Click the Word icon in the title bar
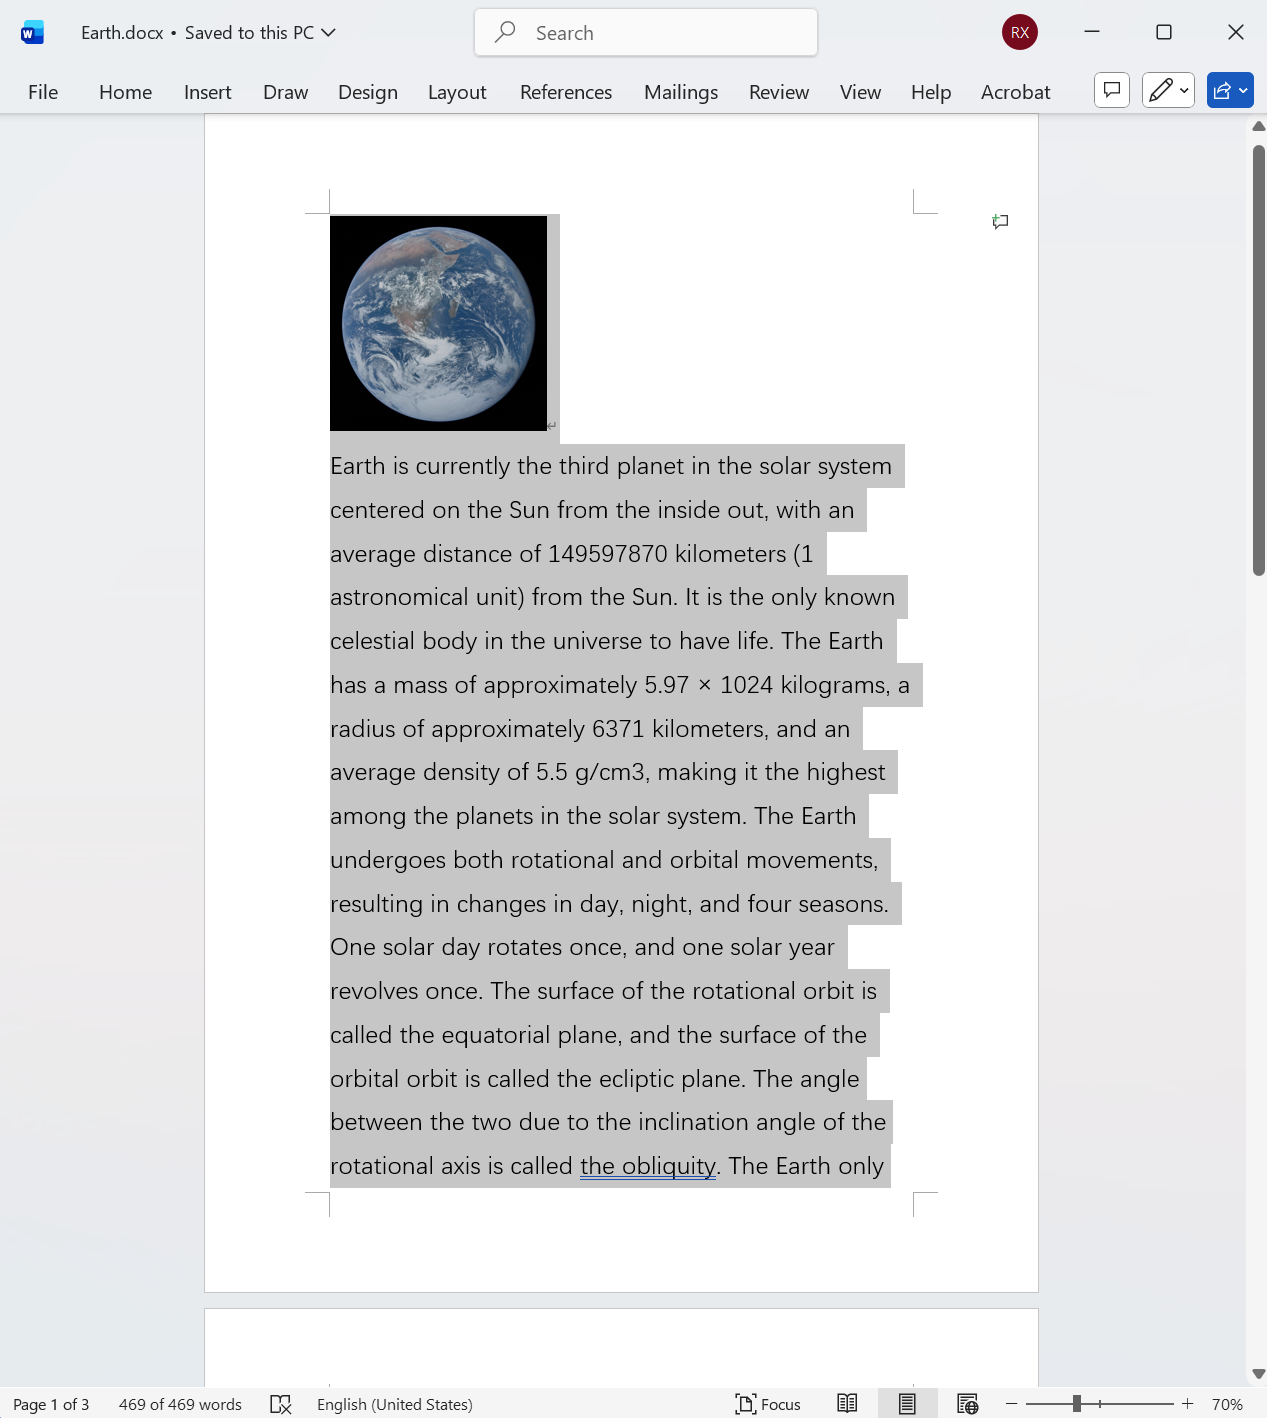Viewport: 1267px width, 1418px height. [31, 31]
